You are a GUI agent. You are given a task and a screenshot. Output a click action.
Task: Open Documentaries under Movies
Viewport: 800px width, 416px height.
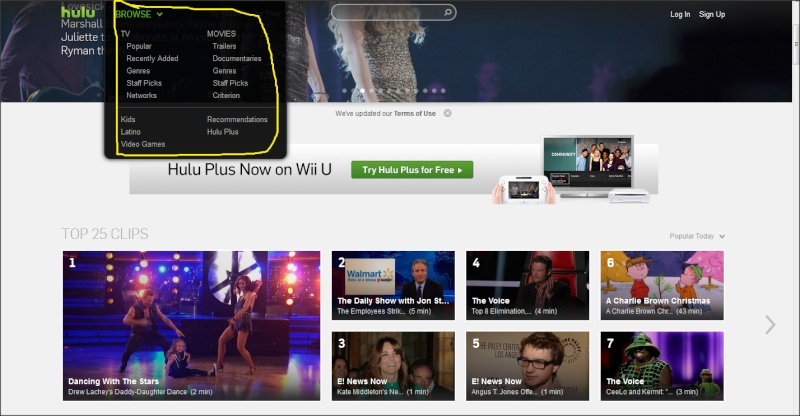pyautogui.click(x=237, y=58)
